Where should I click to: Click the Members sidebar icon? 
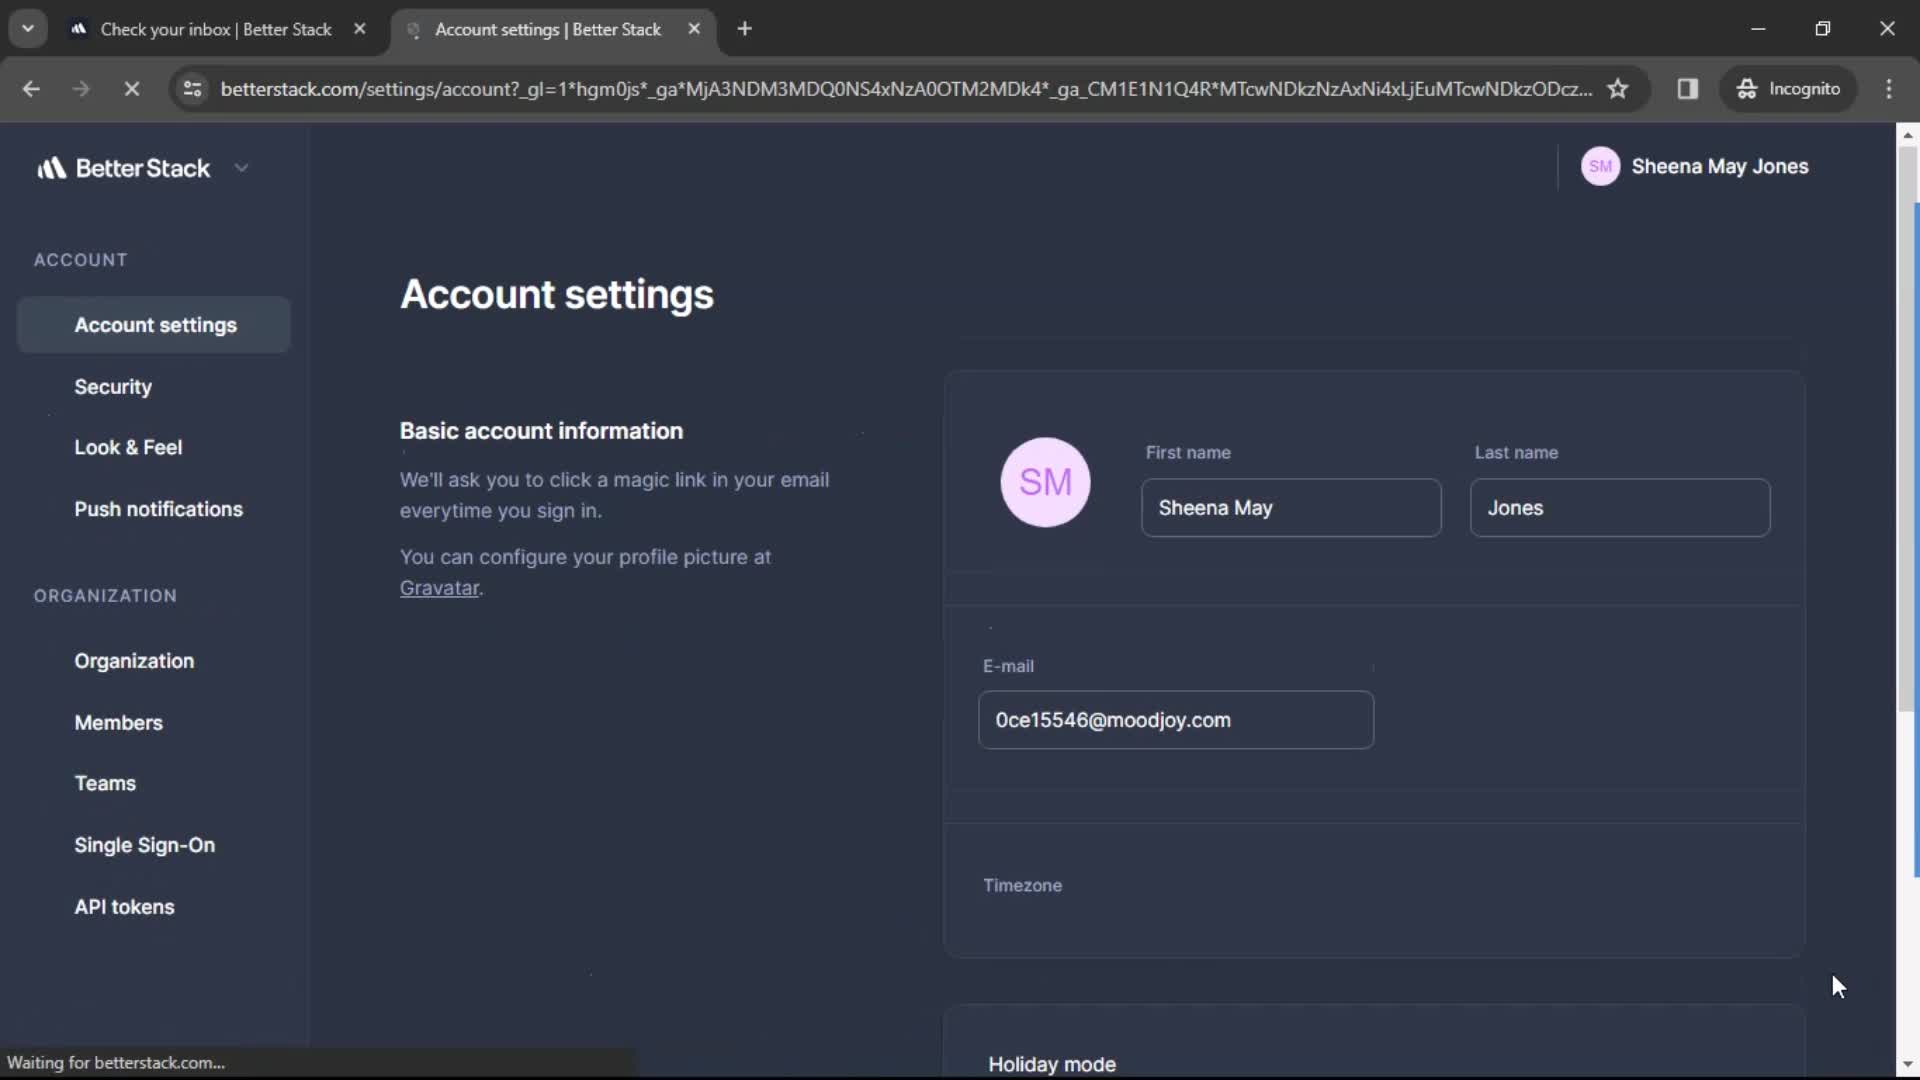pos(117,721)
